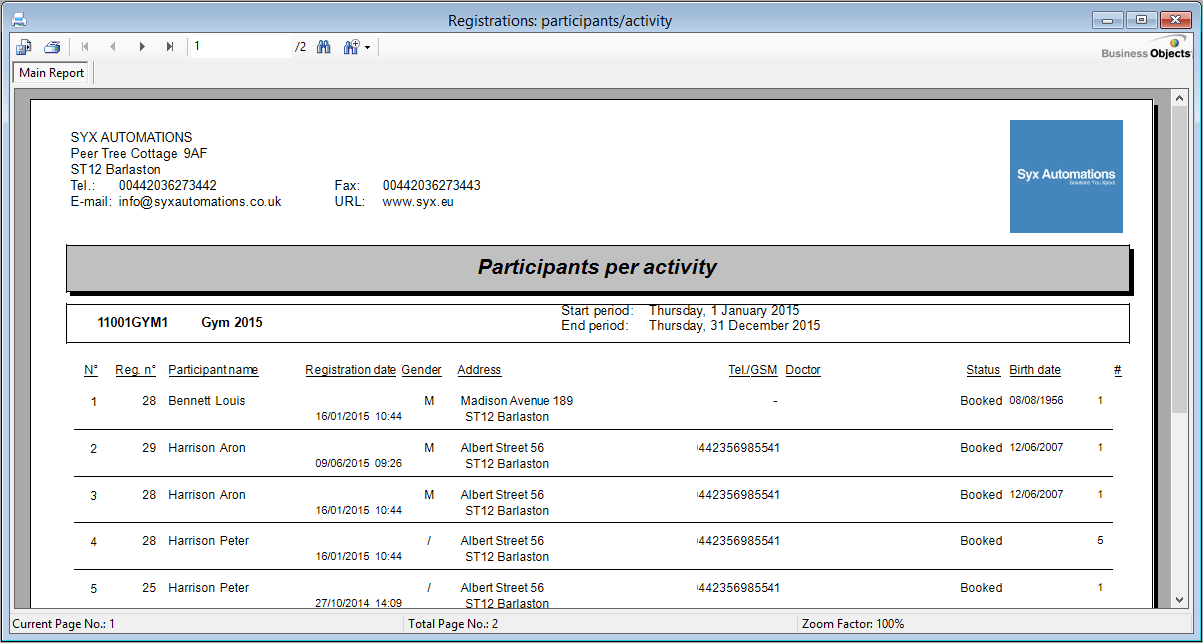Click the Syx Automations logo image
Image resolution: width=1203 pixels, height=643 pixels.
(x=1066, y=176)
